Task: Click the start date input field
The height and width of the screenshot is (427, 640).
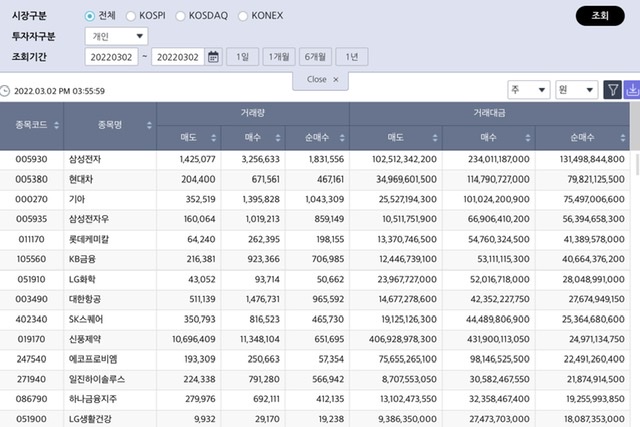Action: point(113,57)
